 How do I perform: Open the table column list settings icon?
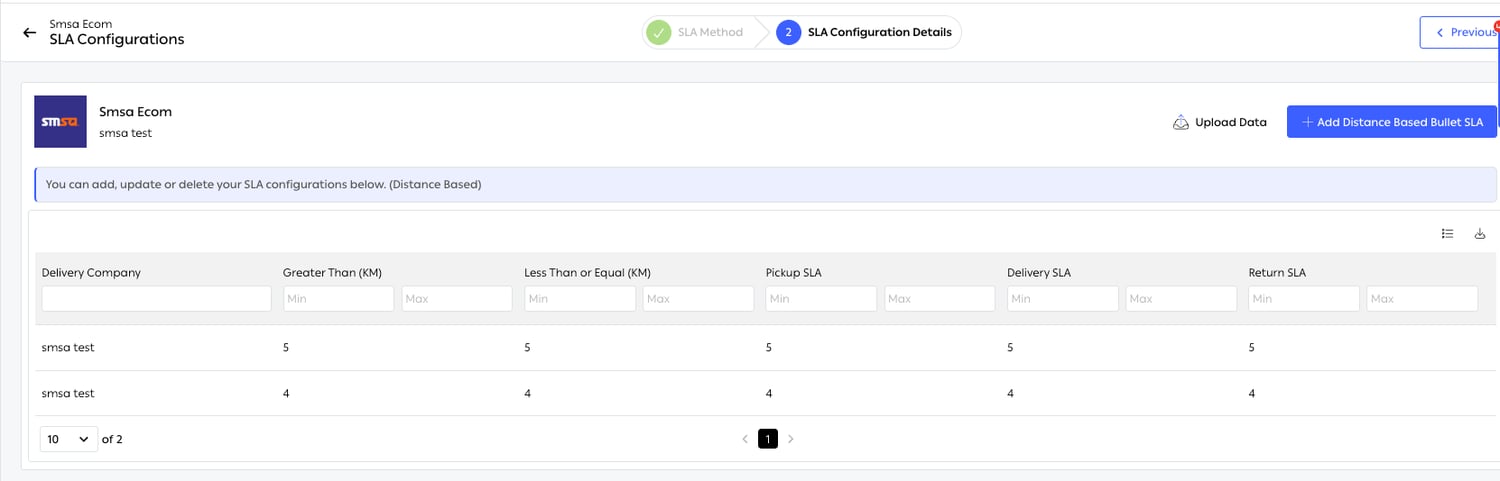1447,234
